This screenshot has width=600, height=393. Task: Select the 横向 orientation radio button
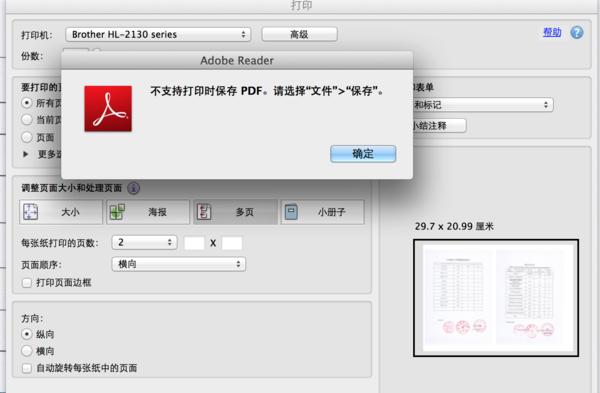coord(26,351)
